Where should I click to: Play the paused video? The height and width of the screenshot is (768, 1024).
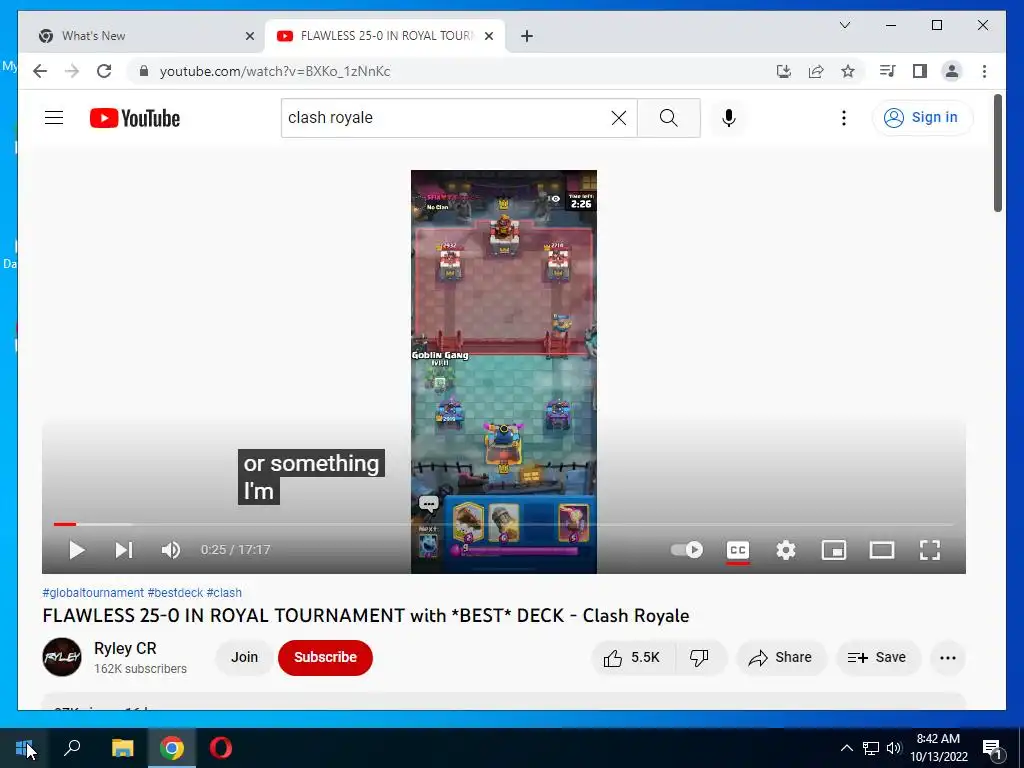pos(77,550)
